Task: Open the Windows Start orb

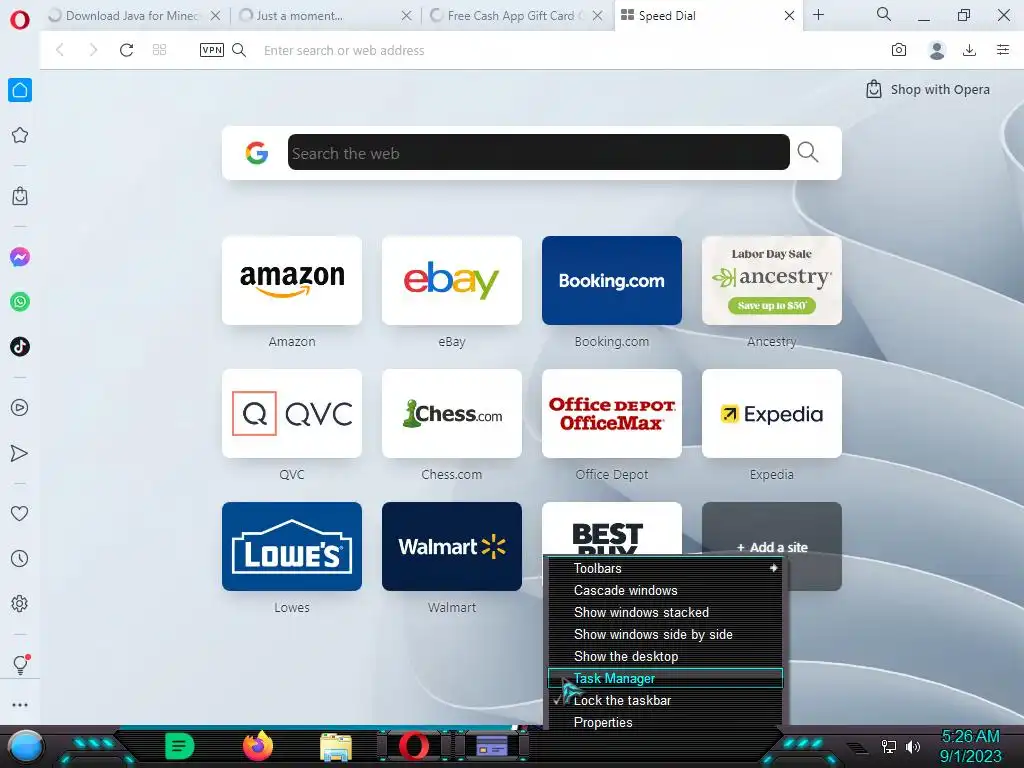Action: [x=26, y=747]
